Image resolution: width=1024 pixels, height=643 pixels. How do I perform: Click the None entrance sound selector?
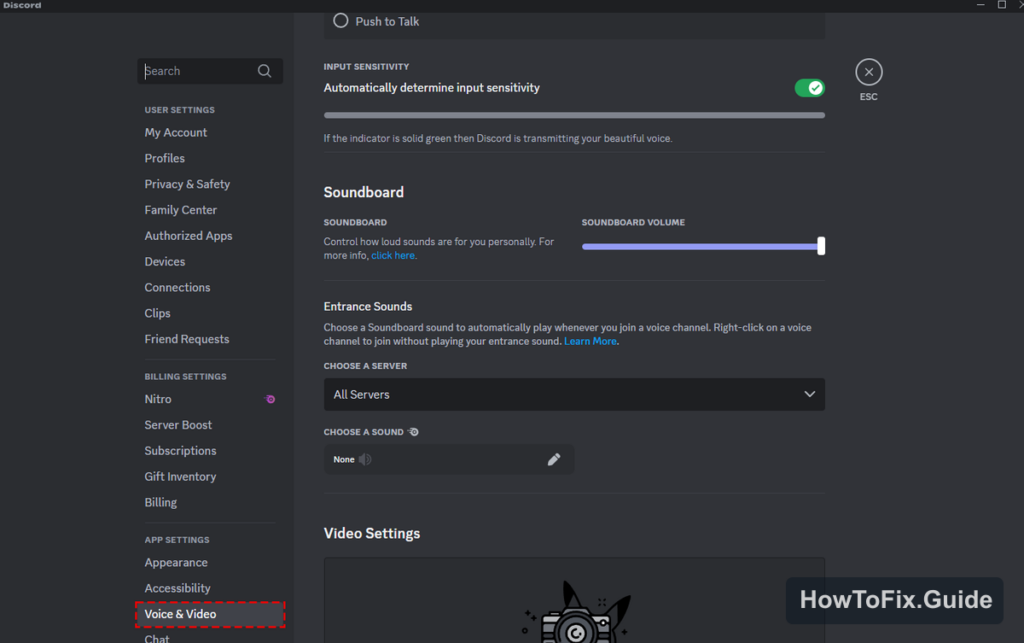coord(449,460)
